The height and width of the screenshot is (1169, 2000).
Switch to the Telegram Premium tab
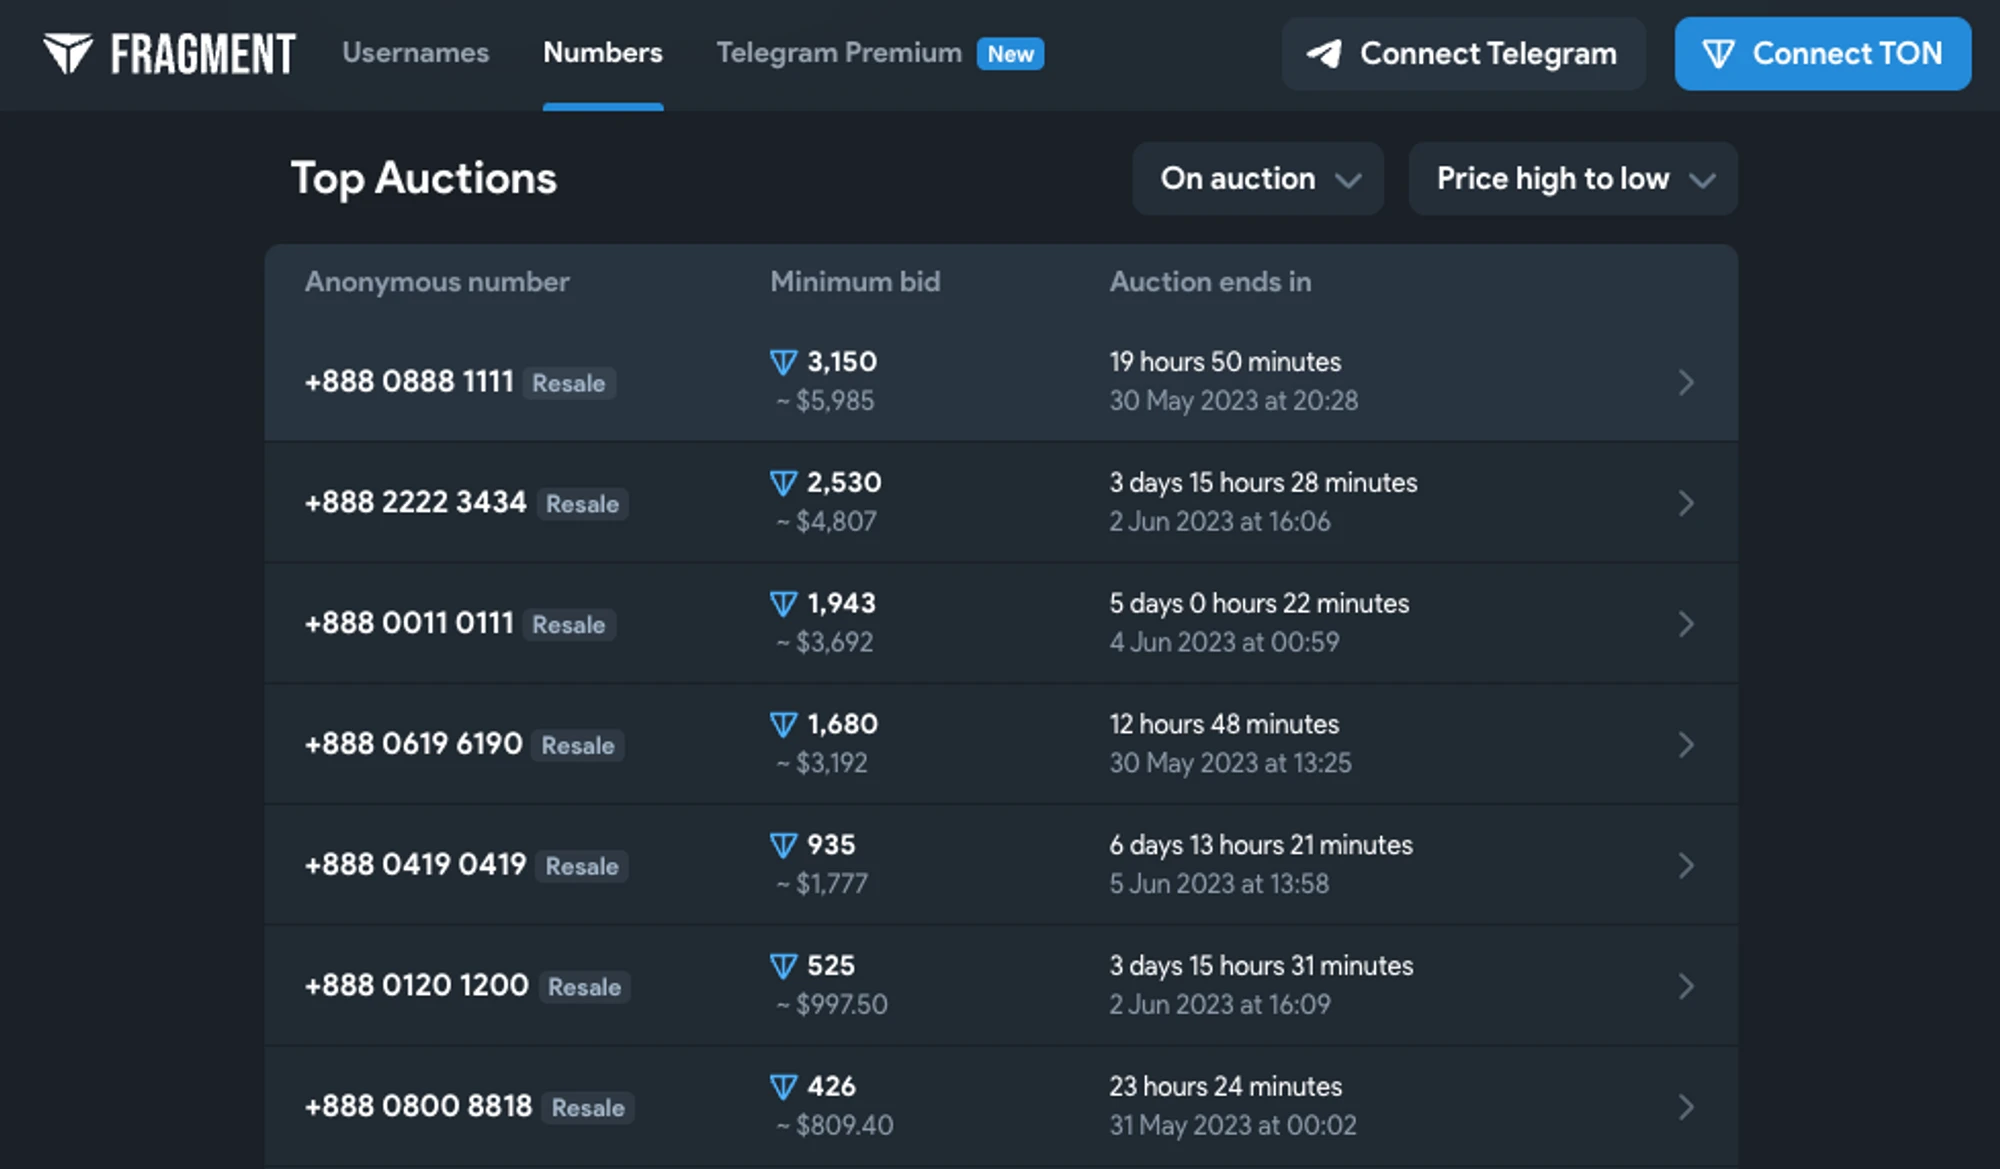(x=838, y=53)
